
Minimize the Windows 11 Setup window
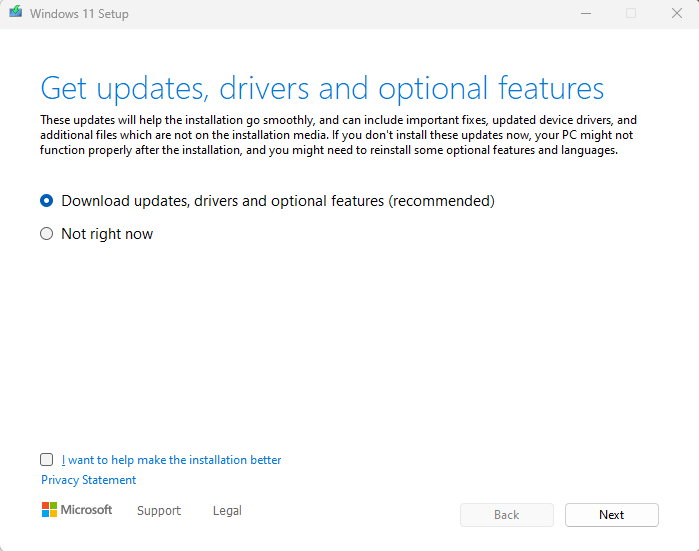(586, 13)
